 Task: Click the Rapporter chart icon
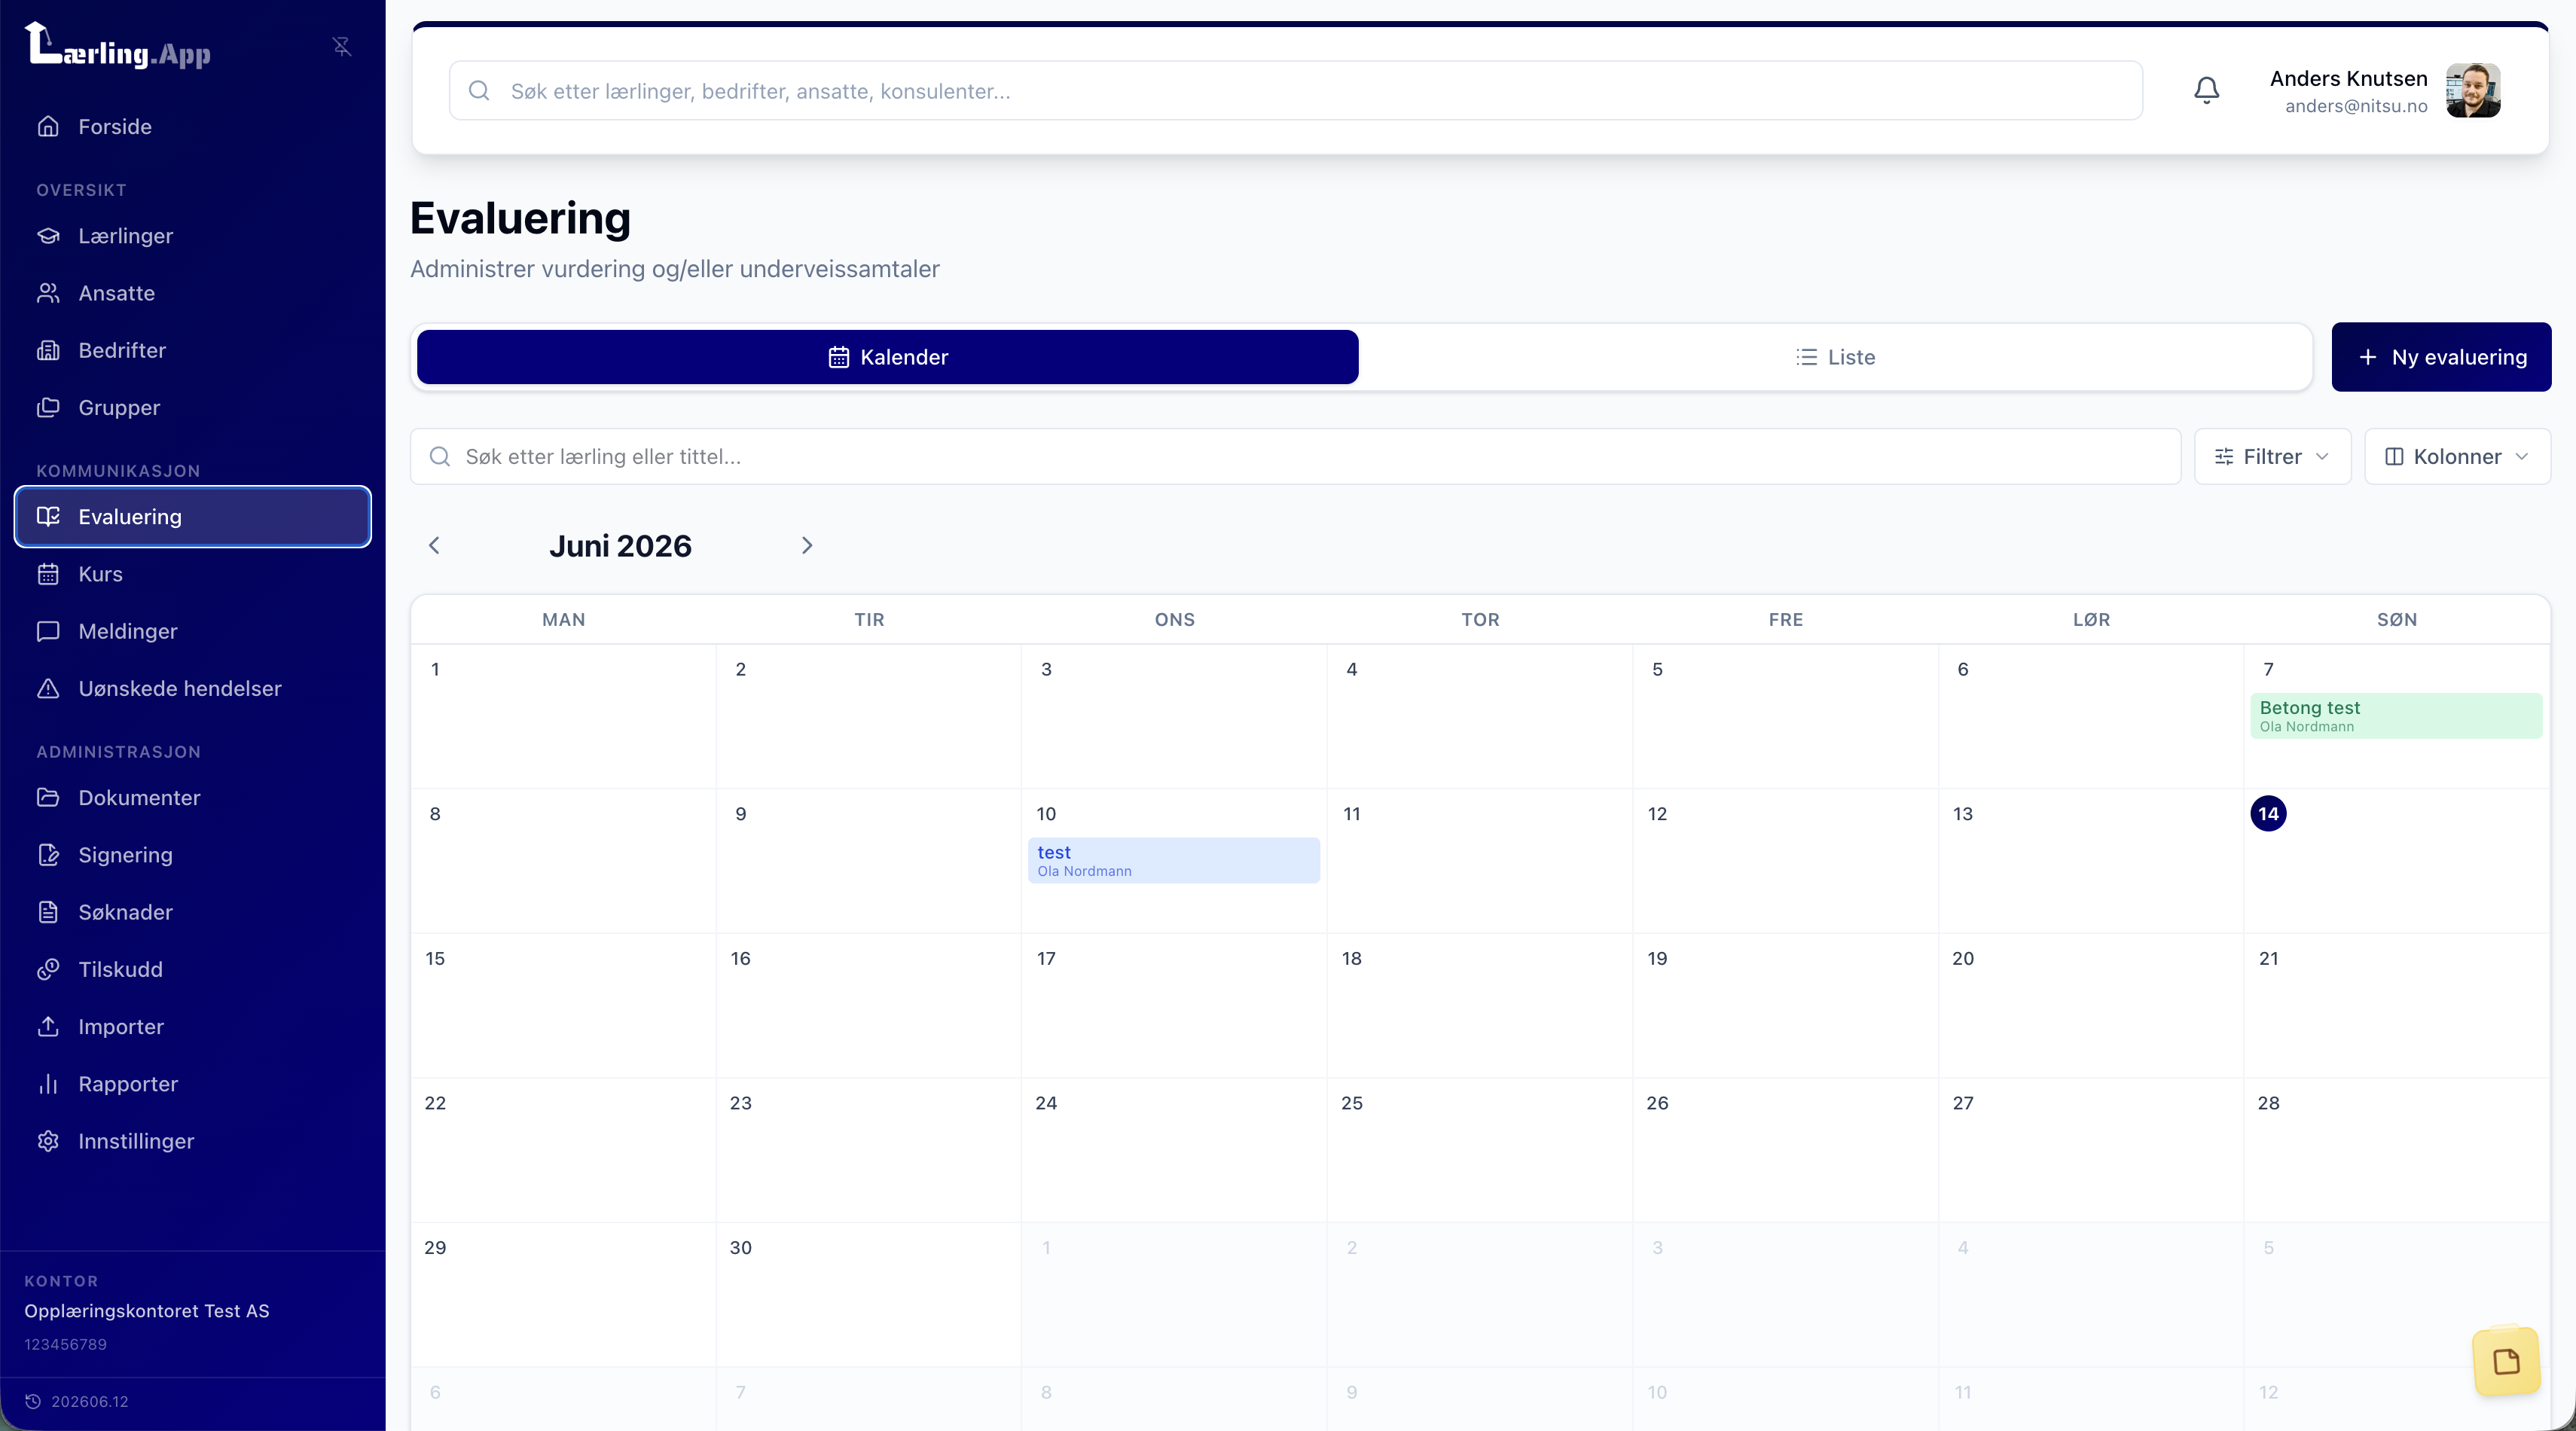[48, 1084]
